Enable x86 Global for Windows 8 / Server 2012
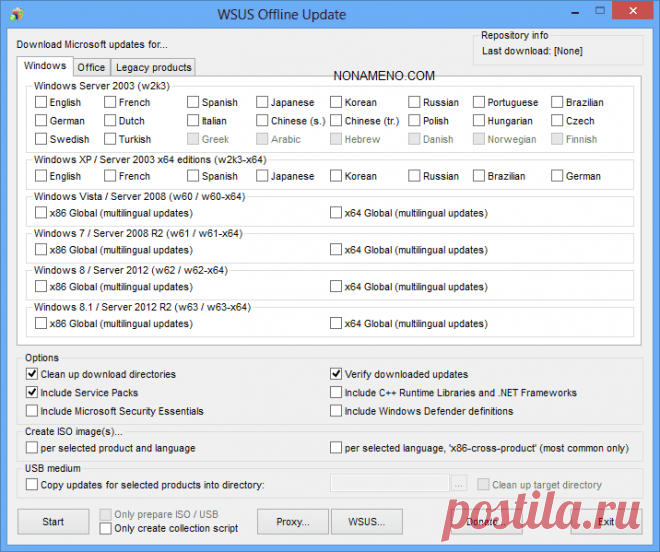This screenshot has width=660, height=552. click(41, 286)
